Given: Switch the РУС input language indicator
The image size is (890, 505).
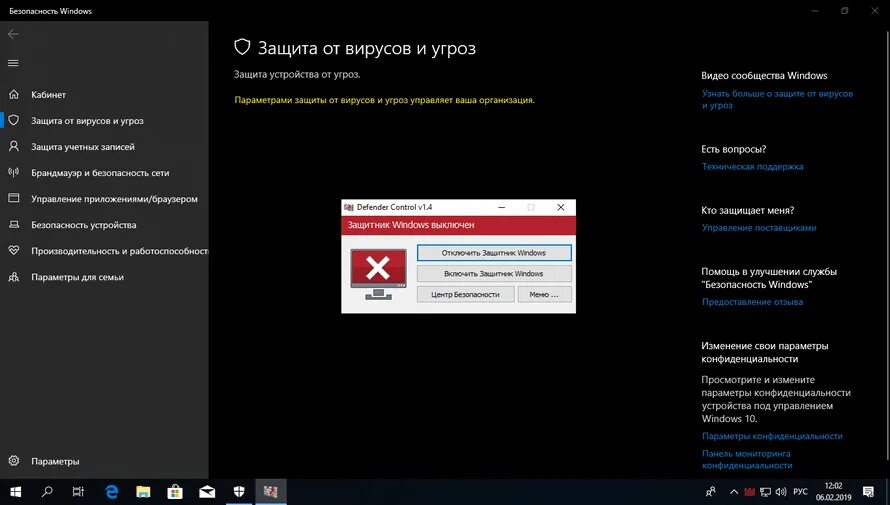Looking at the screenshot, I should (x=800, y=492).
